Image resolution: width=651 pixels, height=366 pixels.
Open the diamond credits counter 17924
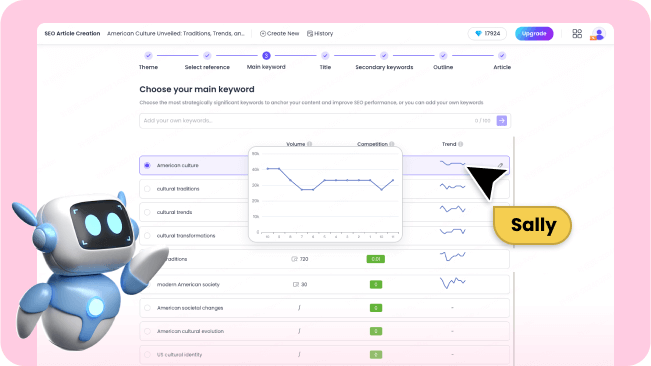pos(487,34)
